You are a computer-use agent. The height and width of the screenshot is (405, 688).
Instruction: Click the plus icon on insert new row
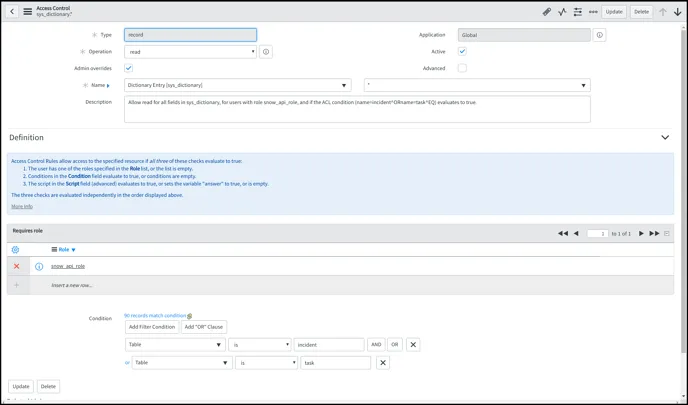pyautogui.click(x=17, y=285)
